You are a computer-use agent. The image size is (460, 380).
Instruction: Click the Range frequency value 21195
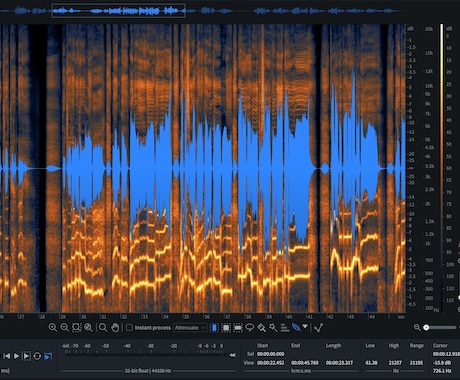[417, 363]
